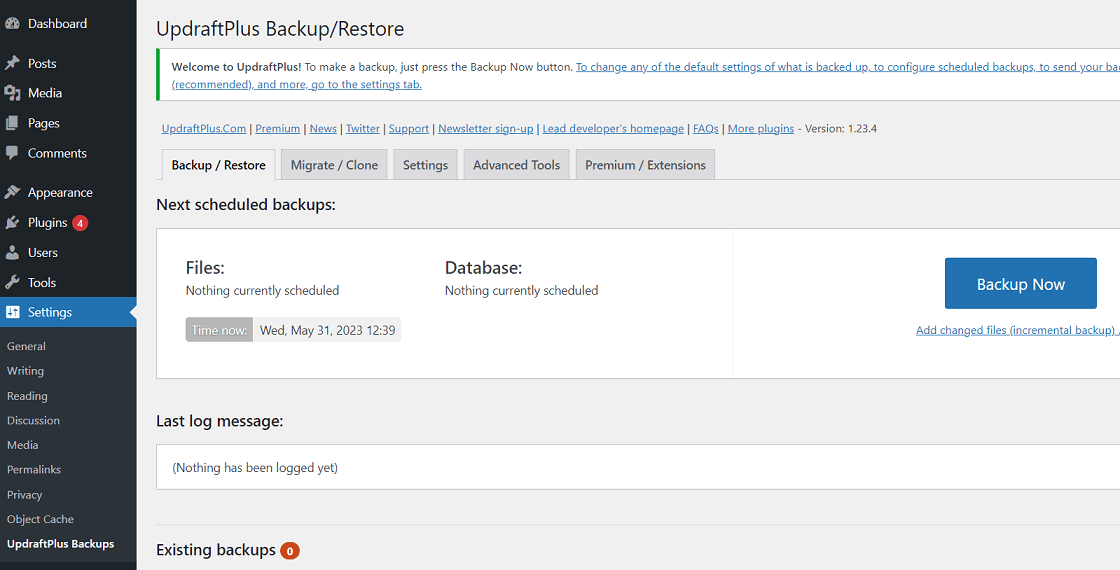Click the Database: heading

pos(484,269)
